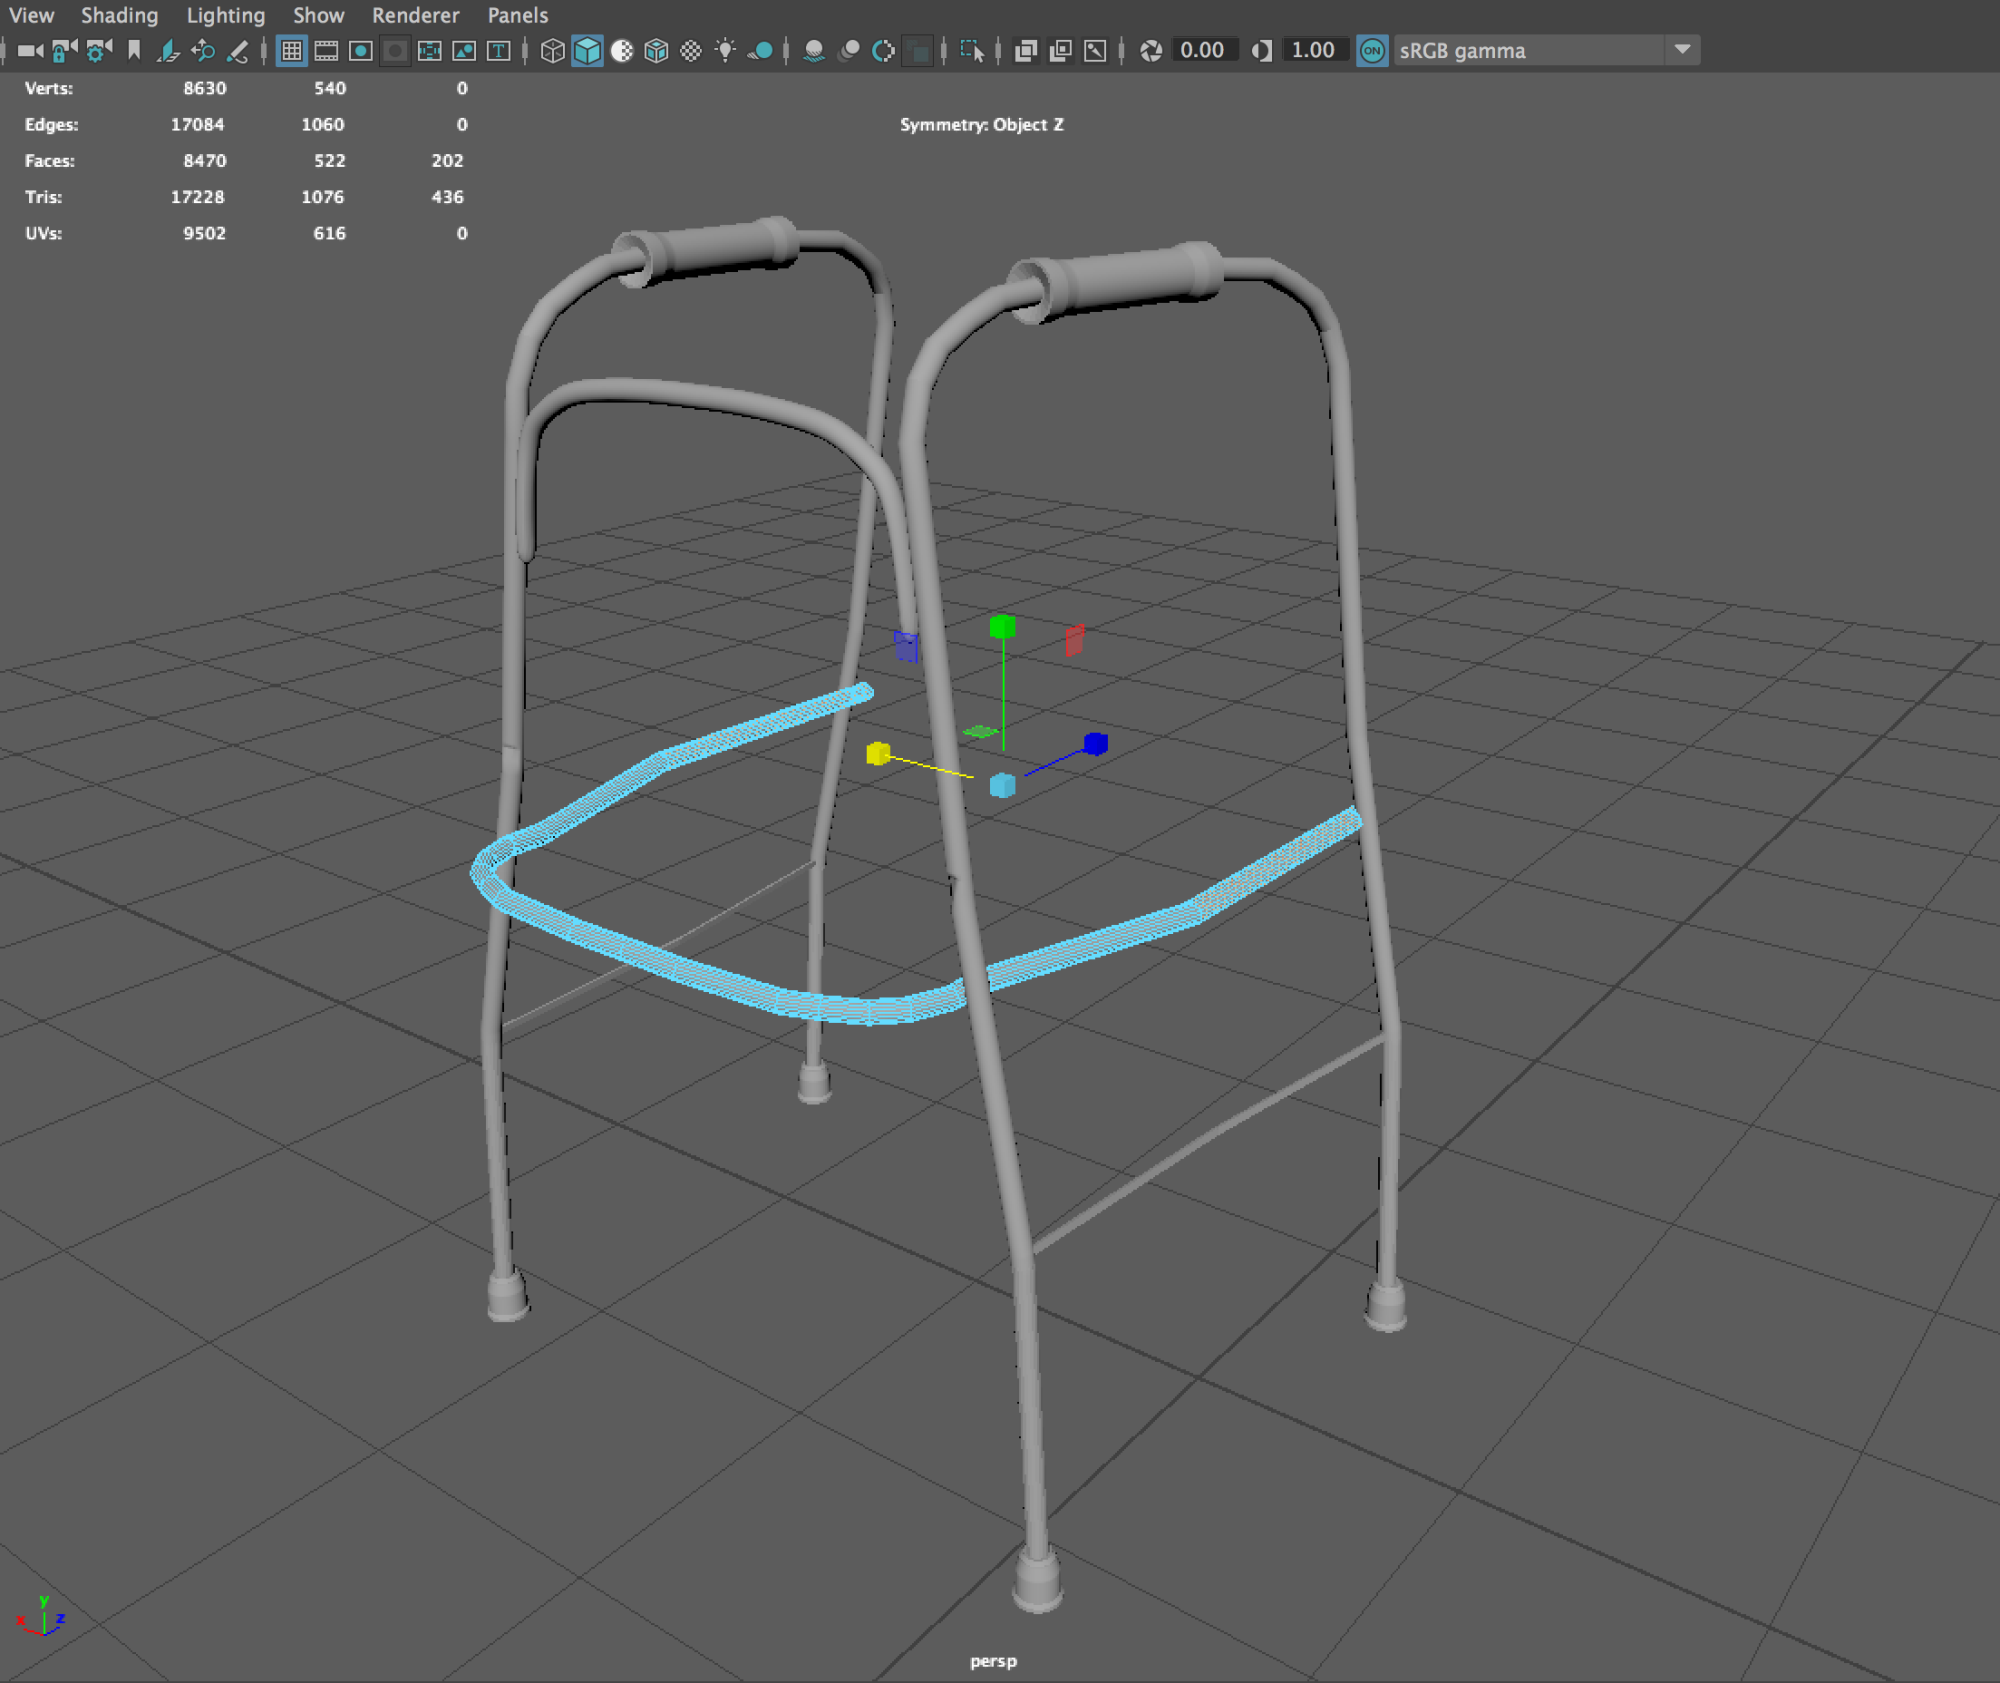Click the Grease Pencil icon
This screenshot has width=2000, height=1683.
tap(237, 50)
